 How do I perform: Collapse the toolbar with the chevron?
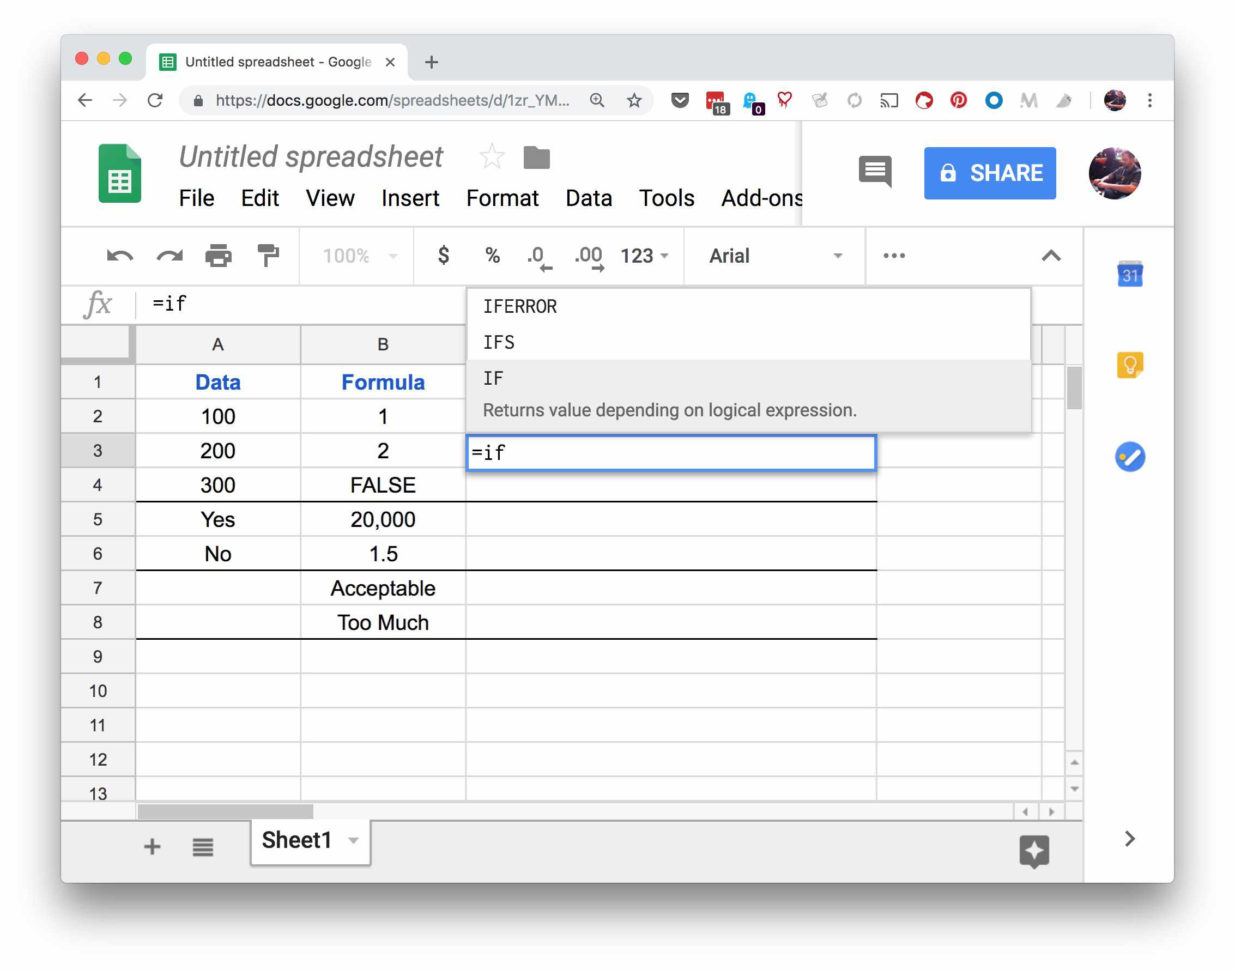pos(1051,255)
